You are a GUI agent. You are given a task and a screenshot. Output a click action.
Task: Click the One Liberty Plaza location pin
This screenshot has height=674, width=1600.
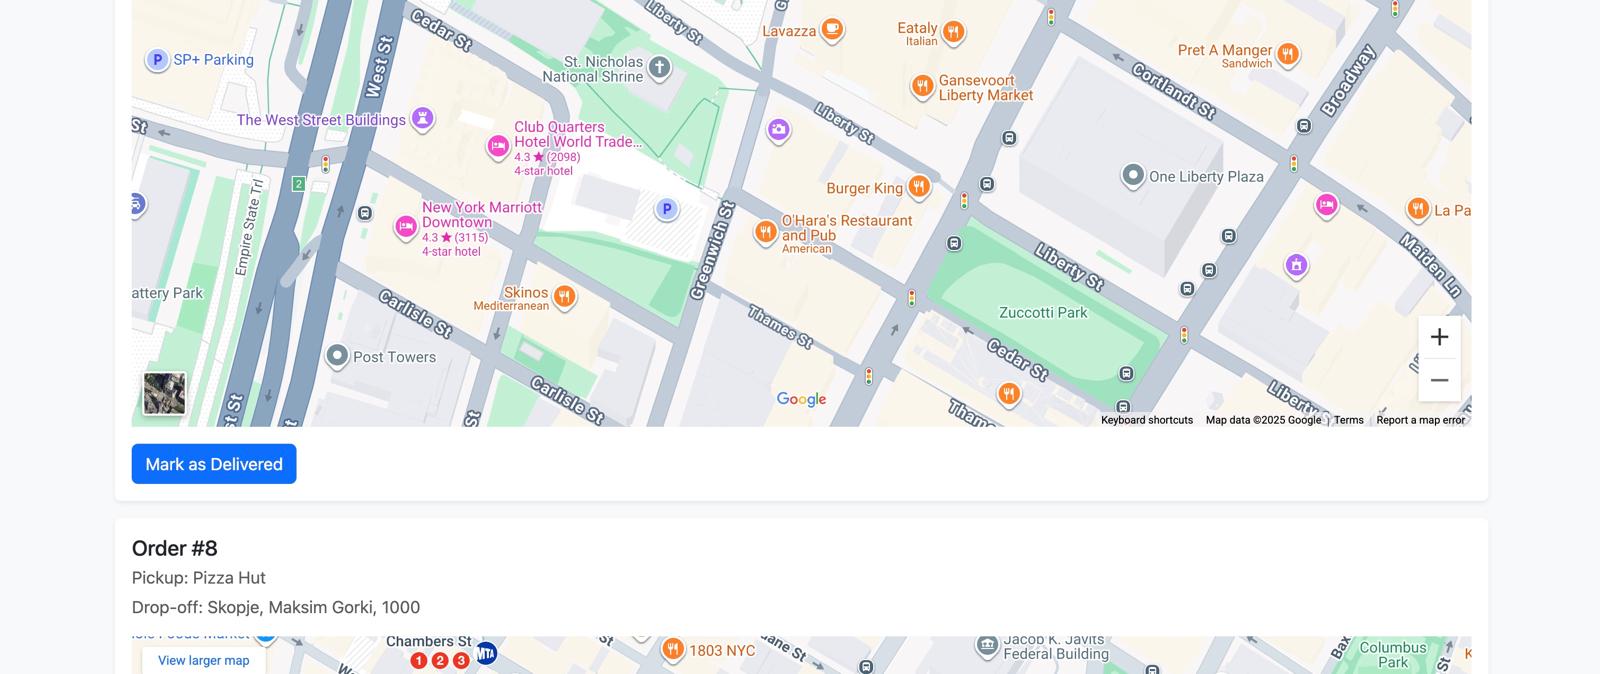1132,176
